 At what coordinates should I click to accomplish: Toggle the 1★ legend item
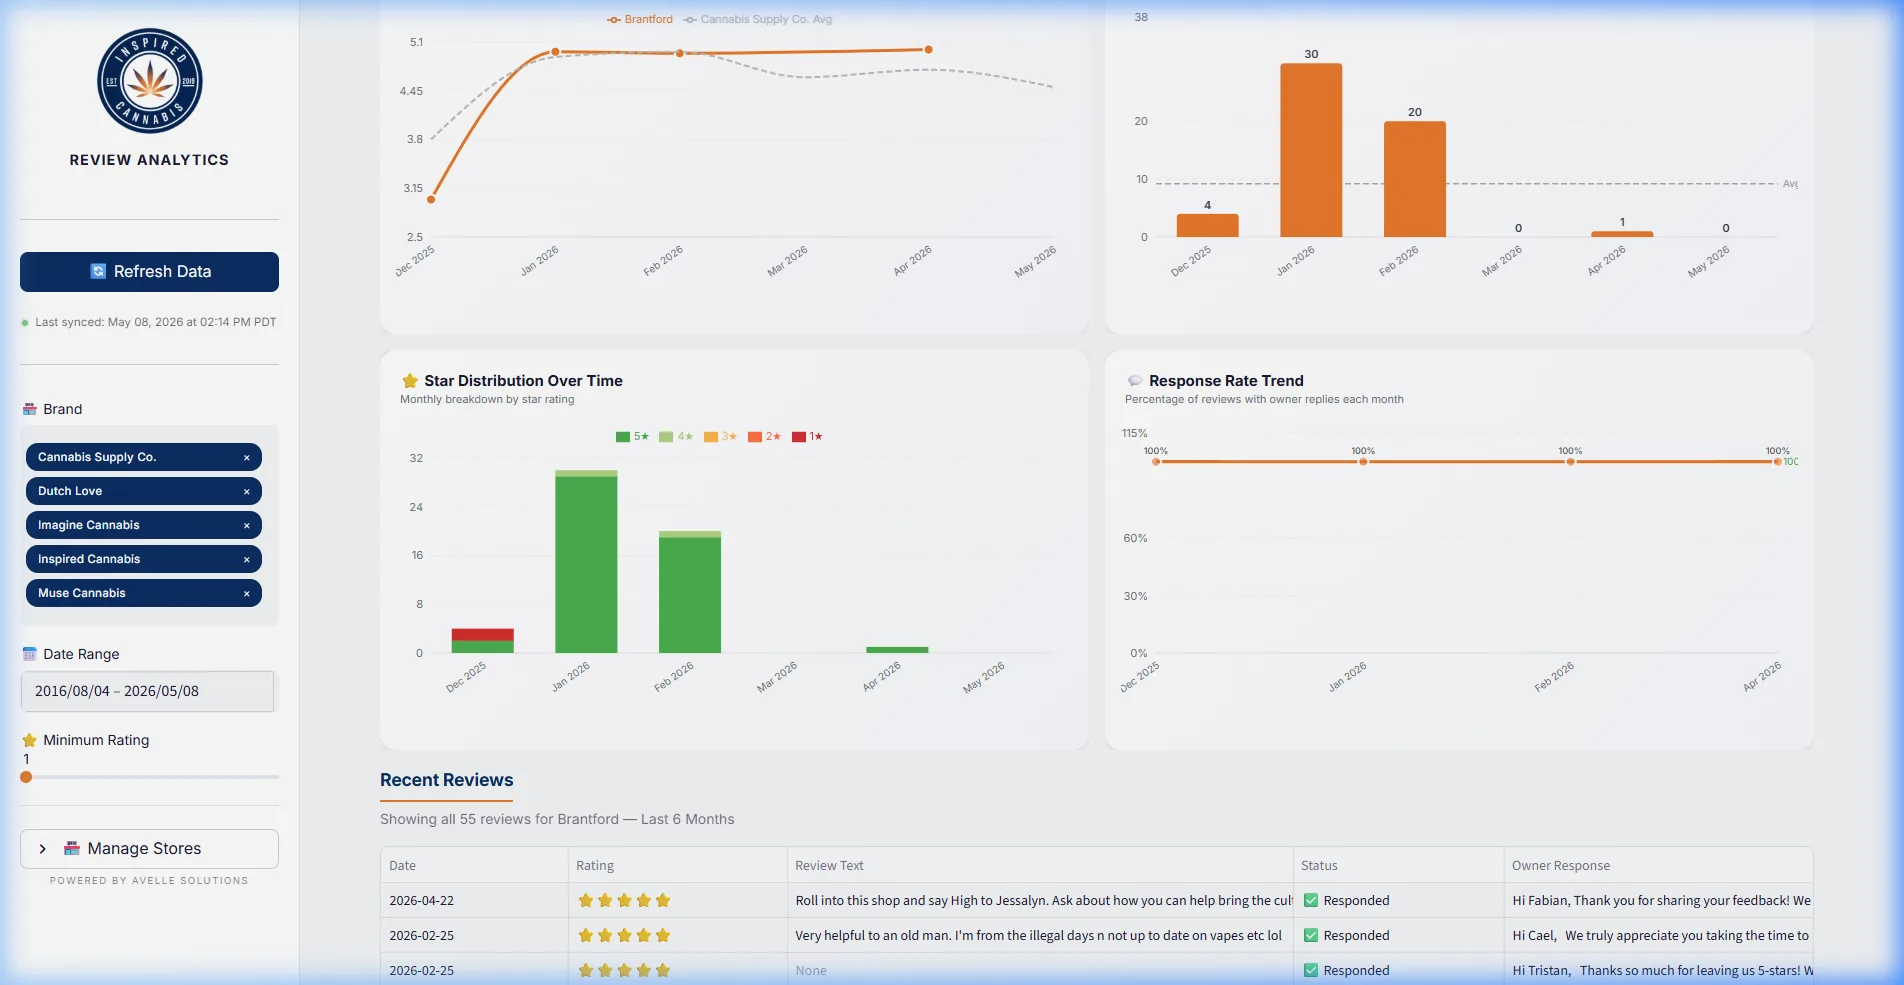808,437
